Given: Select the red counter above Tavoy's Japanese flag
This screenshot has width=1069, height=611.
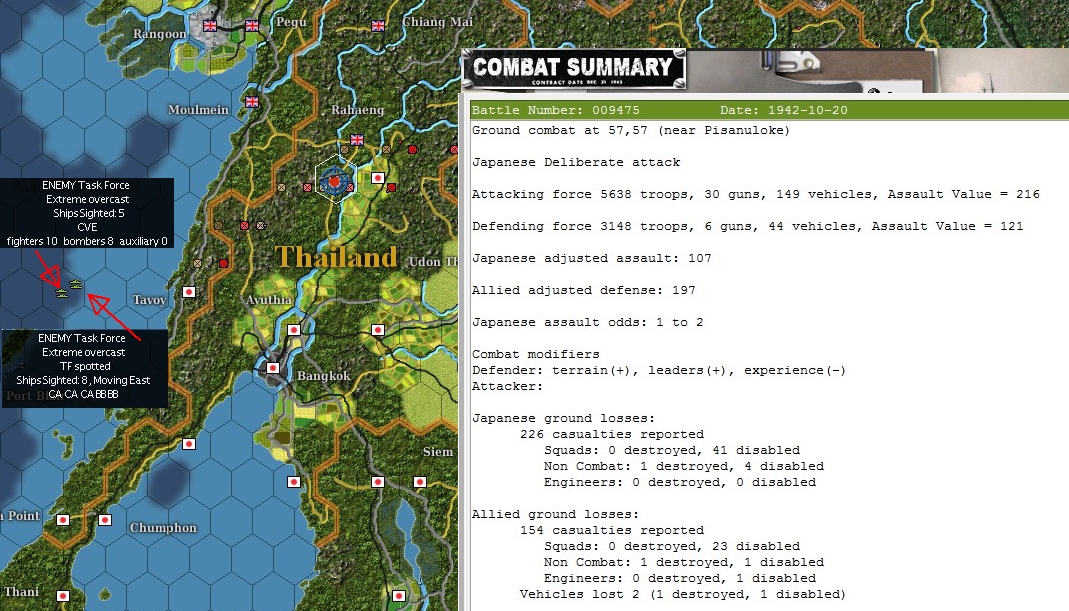Looking at the screenshot, I should pos(223,263).
